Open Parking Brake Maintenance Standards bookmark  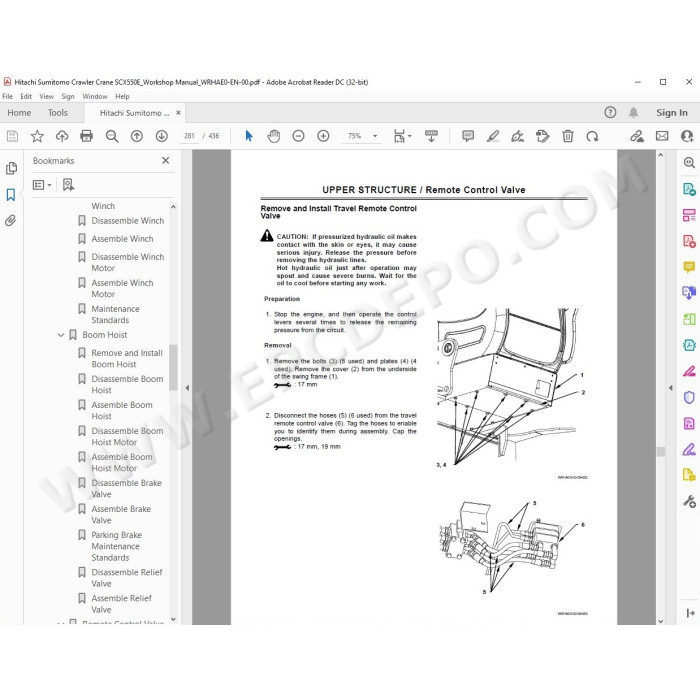coord(117,546)
